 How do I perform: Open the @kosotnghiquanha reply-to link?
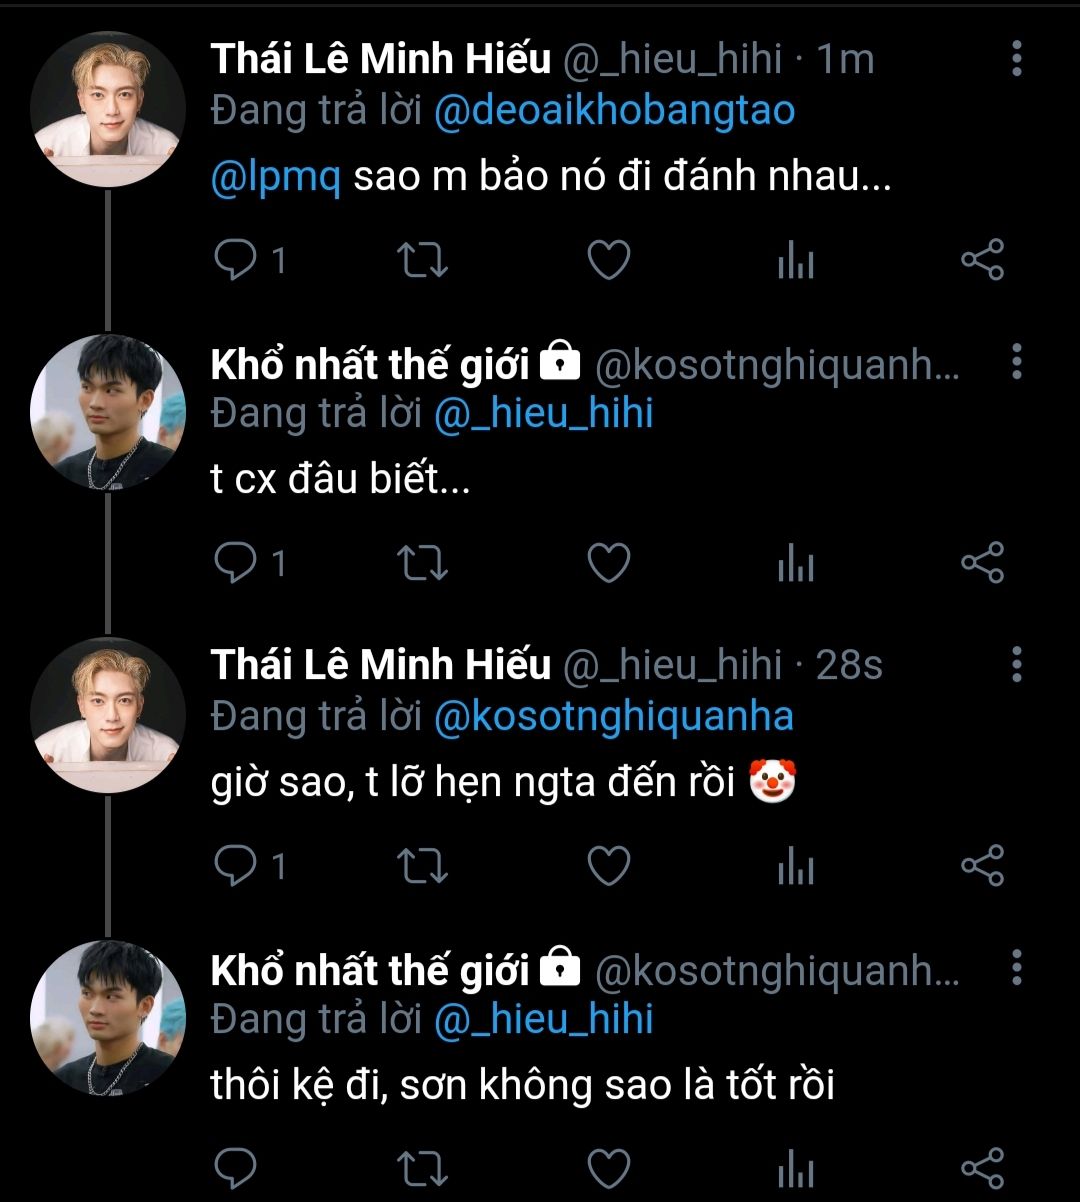click(x=614, y=716)
